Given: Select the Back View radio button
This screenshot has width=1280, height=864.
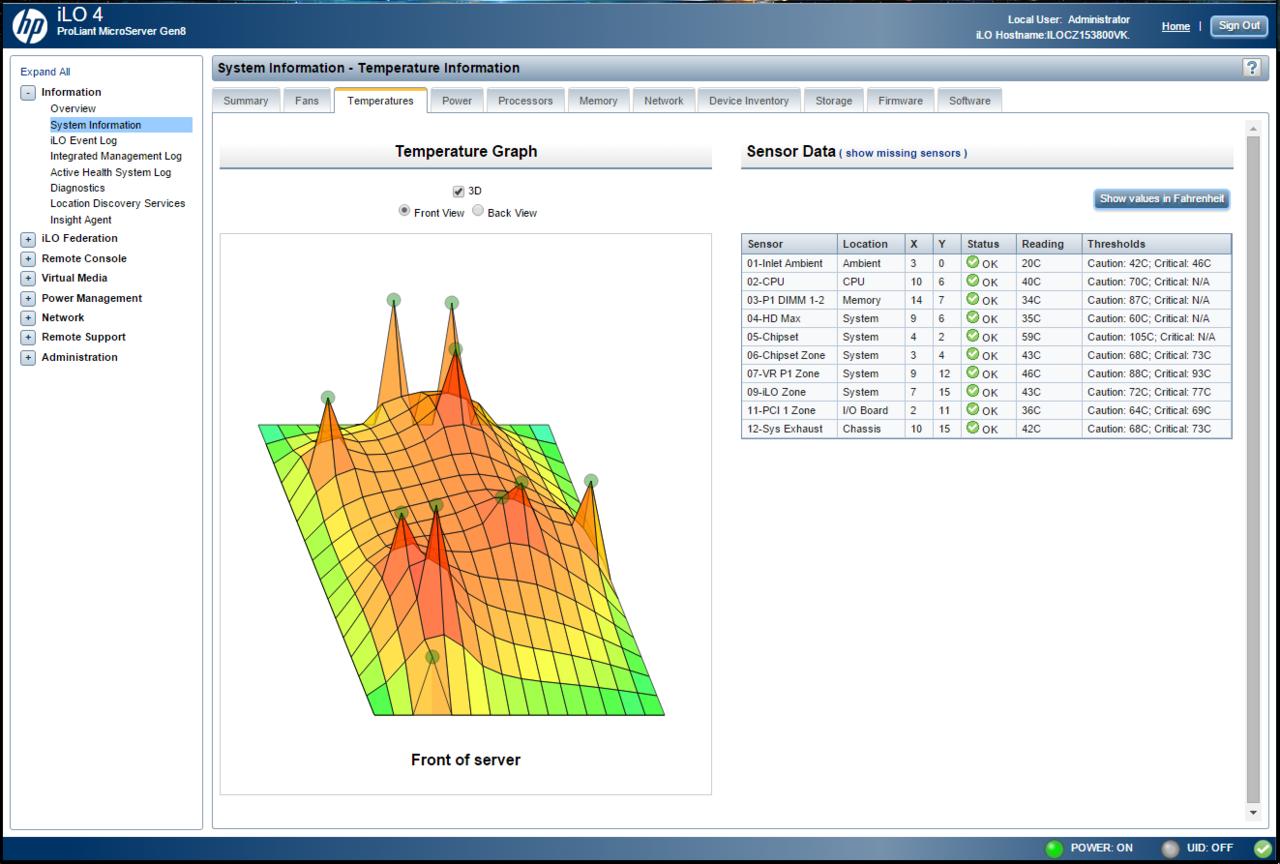Looking at the screenshot, I should coord(478,211).
